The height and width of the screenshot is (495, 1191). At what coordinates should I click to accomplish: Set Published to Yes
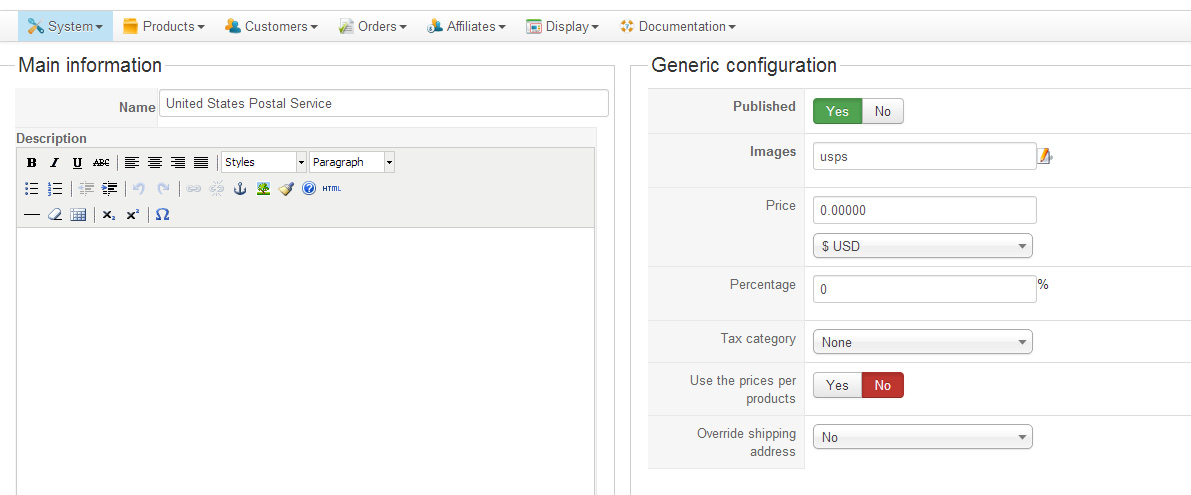837,111
